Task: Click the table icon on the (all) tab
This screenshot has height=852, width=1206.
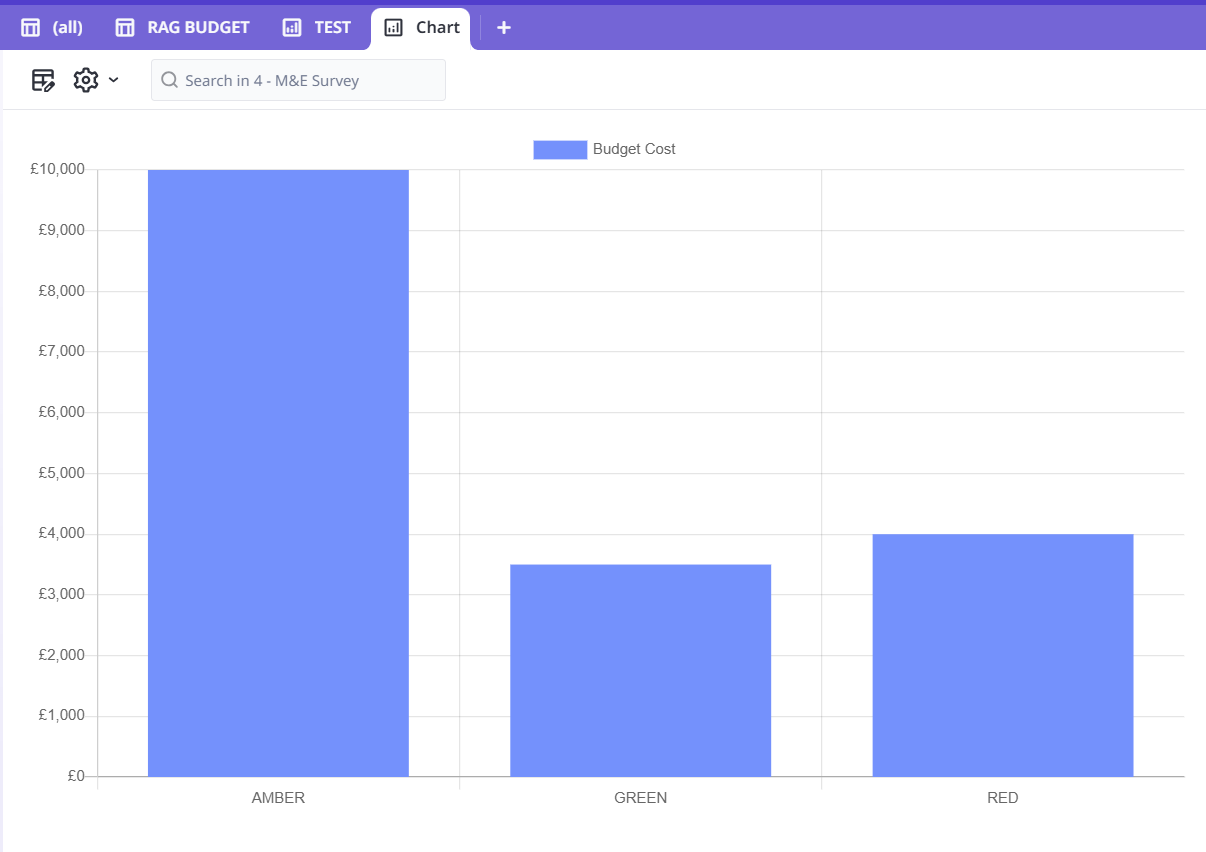Action: (x=30, y=28)
